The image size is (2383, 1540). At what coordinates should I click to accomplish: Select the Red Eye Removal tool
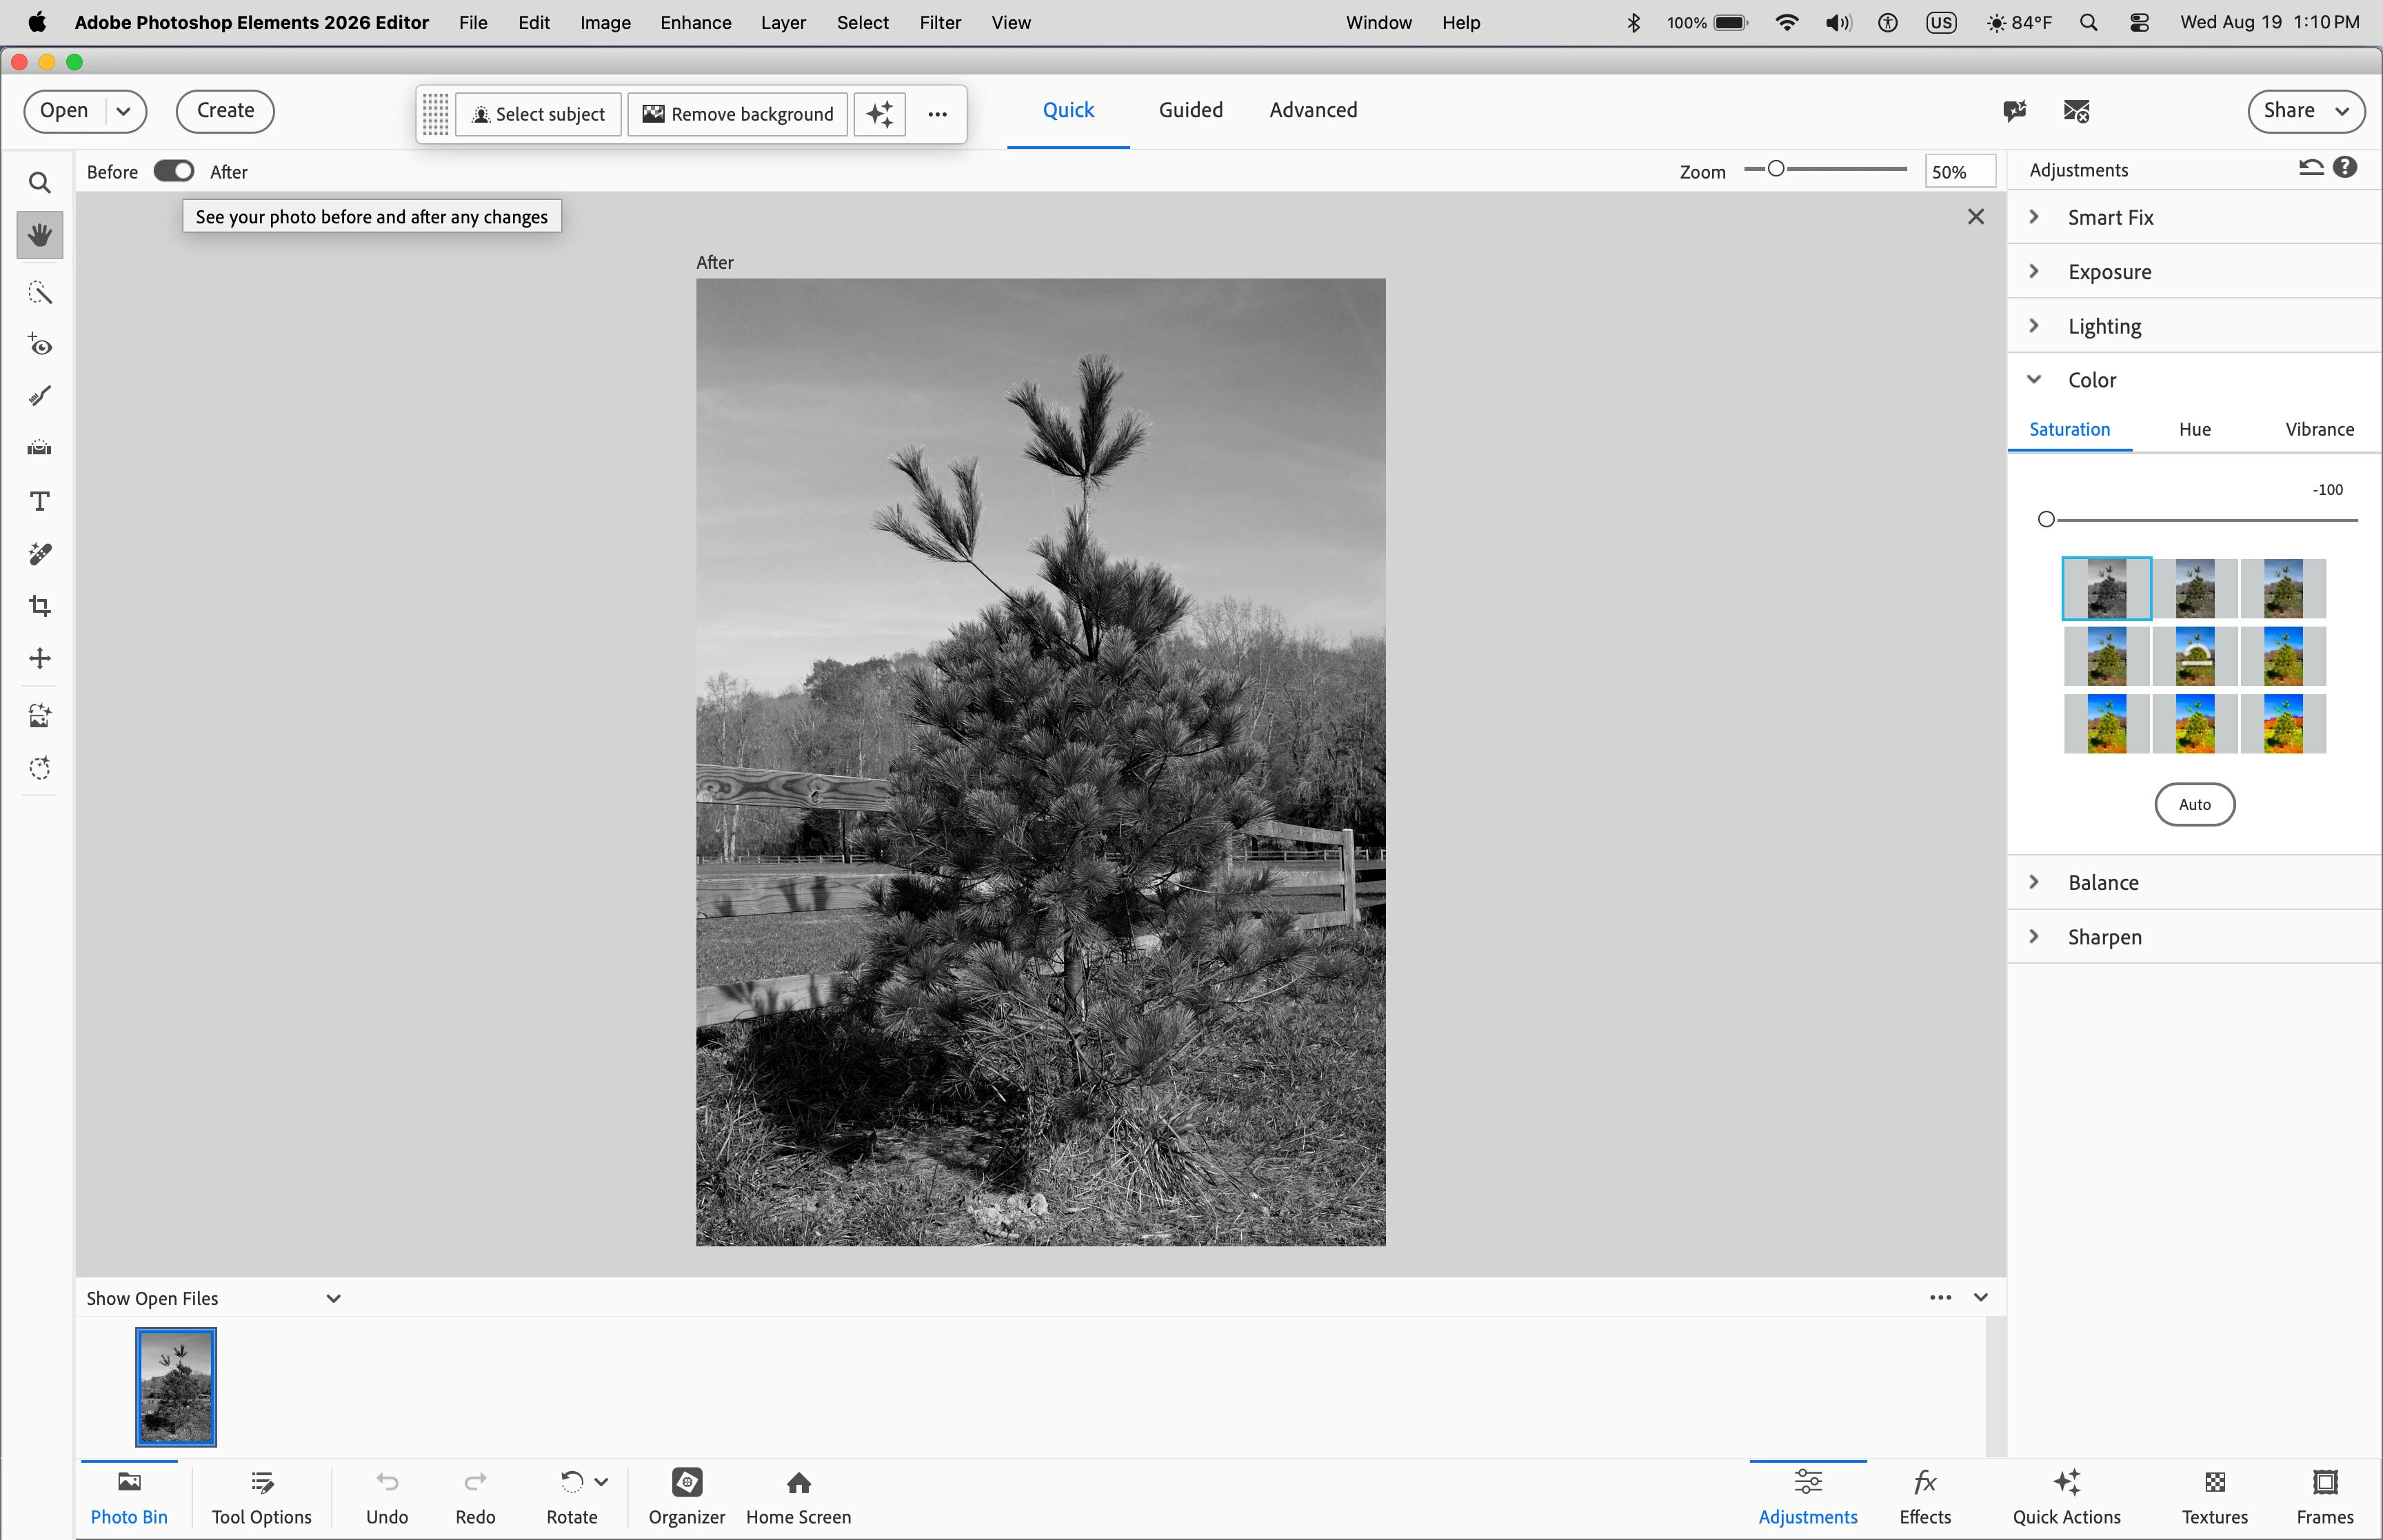[40, 345]
